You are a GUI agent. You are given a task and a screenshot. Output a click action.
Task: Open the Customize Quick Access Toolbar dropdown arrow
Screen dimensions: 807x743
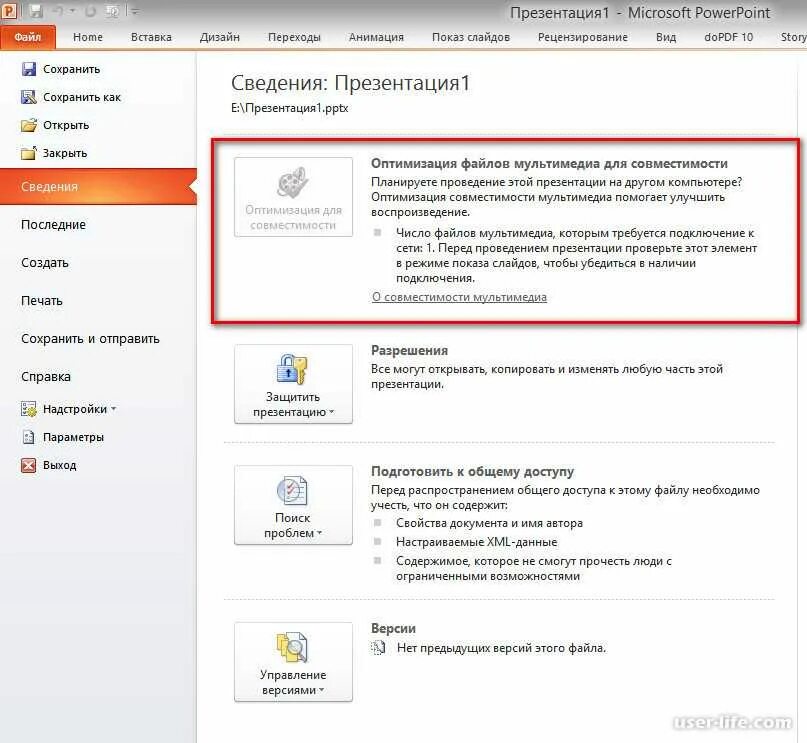point(135,11)
